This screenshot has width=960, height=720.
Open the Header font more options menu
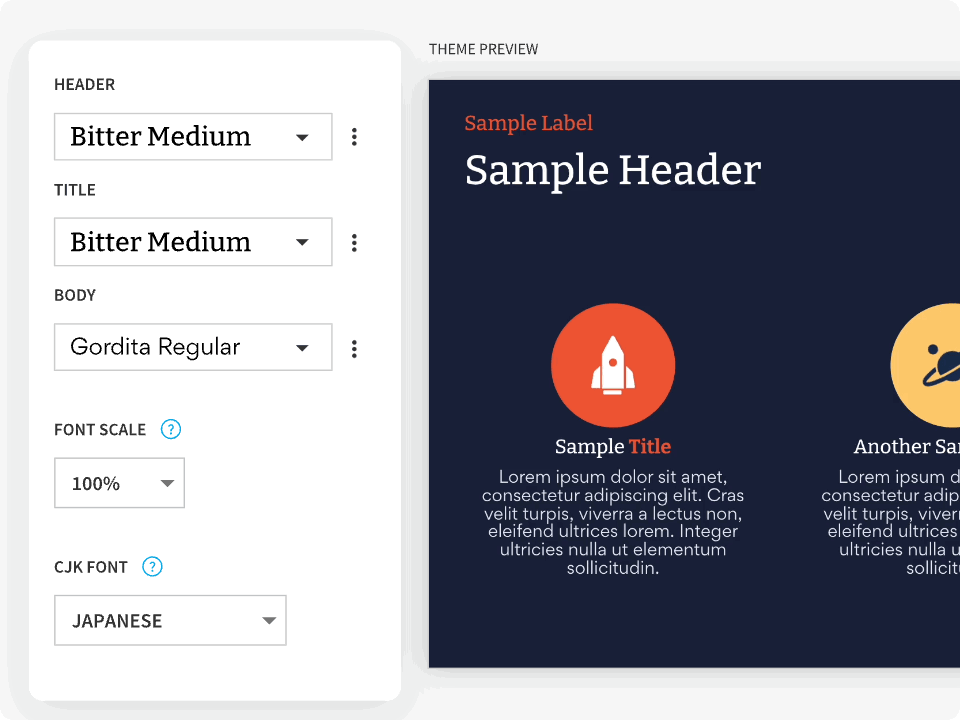(x=354, y=137)
